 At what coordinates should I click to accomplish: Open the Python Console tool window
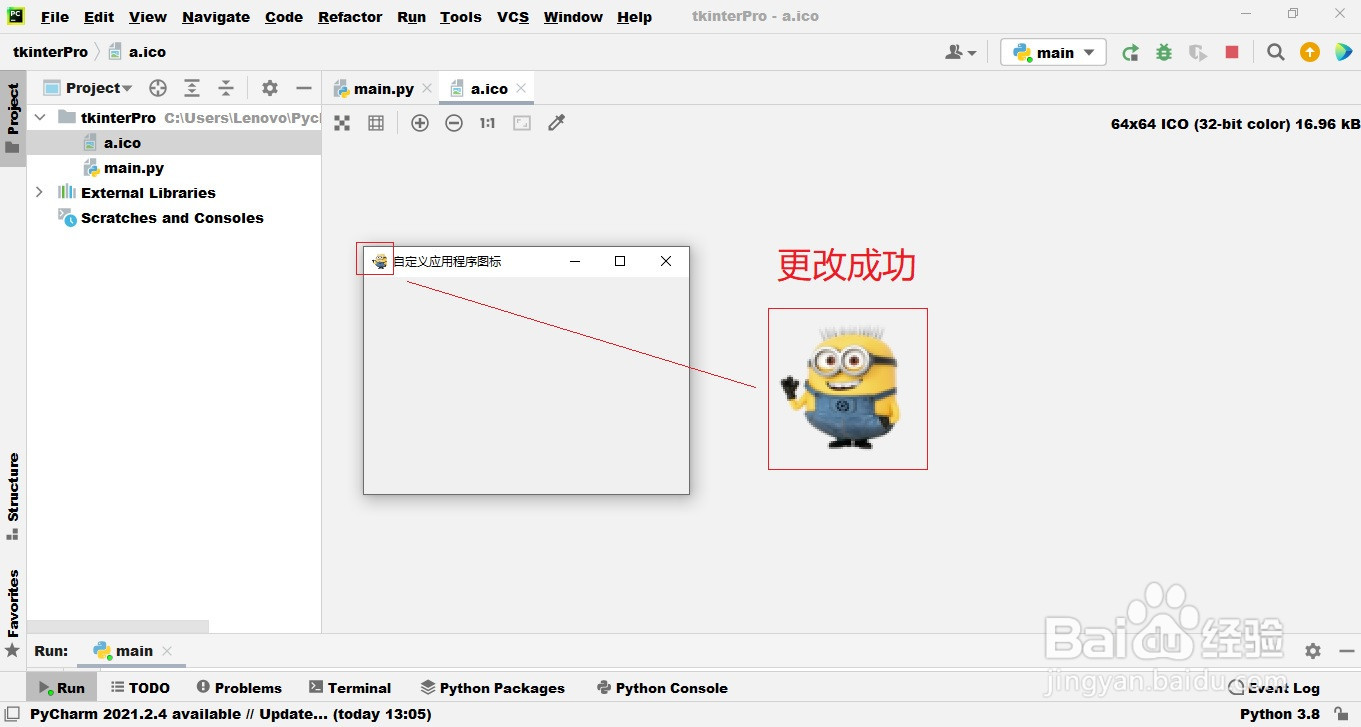pyautogui.click(x=661, y=688)
